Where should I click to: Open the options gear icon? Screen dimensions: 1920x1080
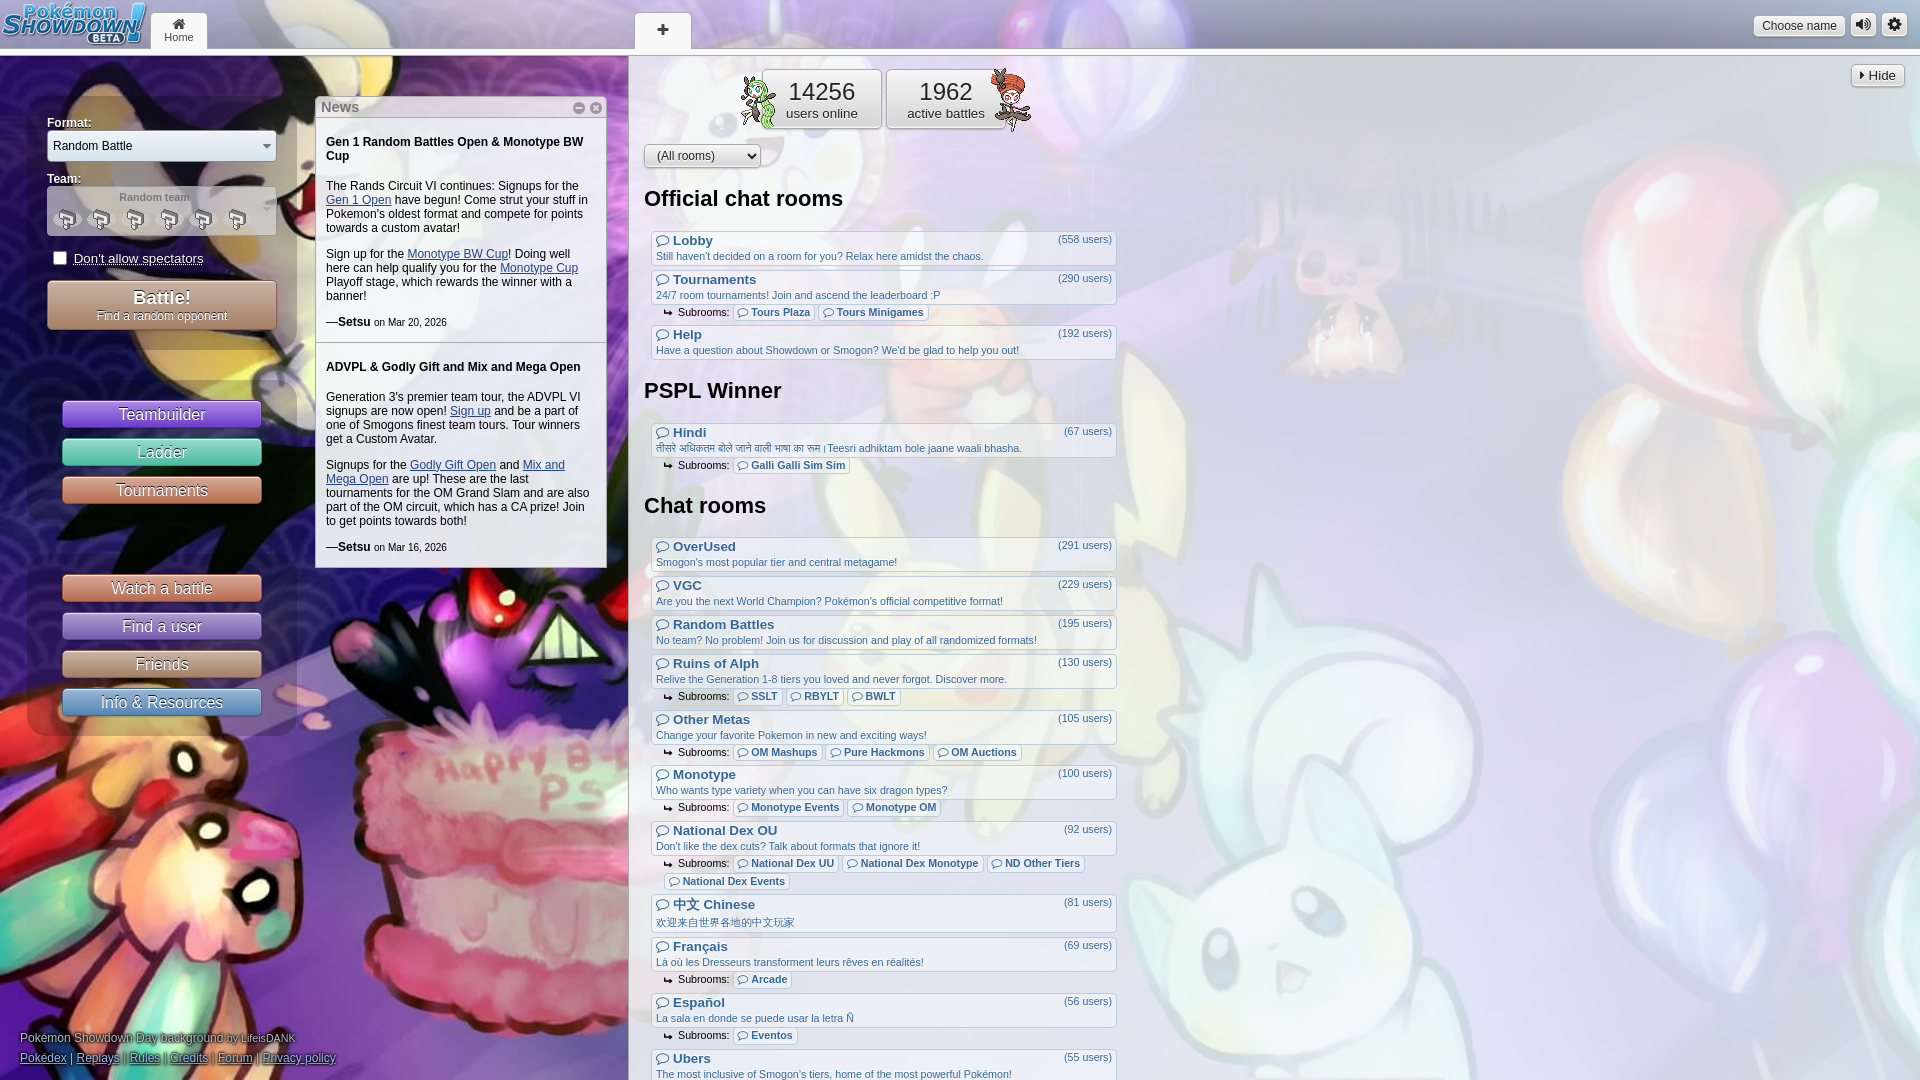tap(1895, 25)
